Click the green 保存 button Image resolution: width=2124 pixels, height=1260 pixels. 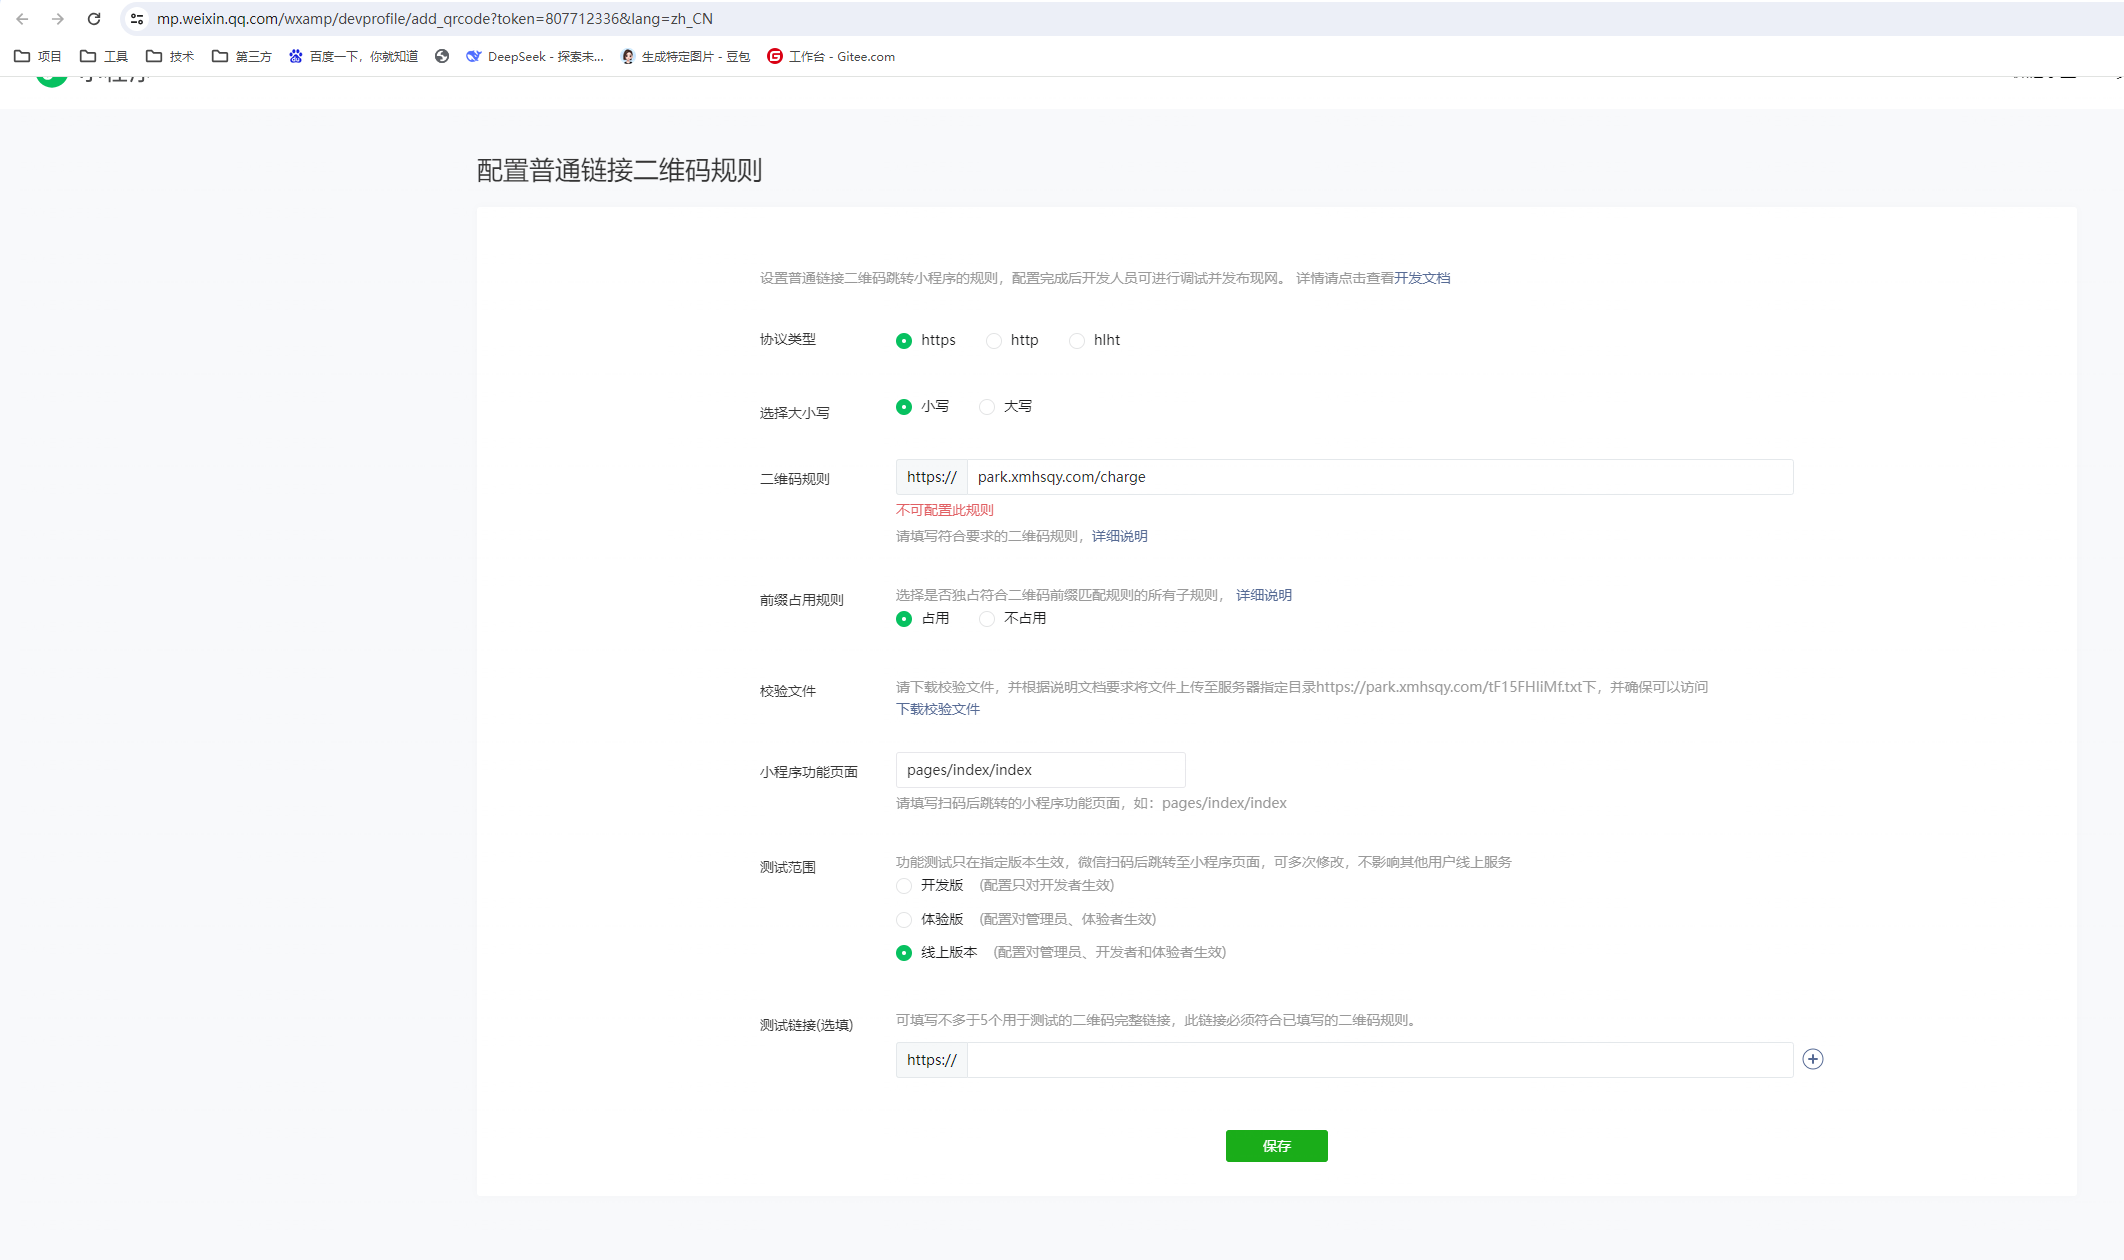[x=1276, y=1146]
